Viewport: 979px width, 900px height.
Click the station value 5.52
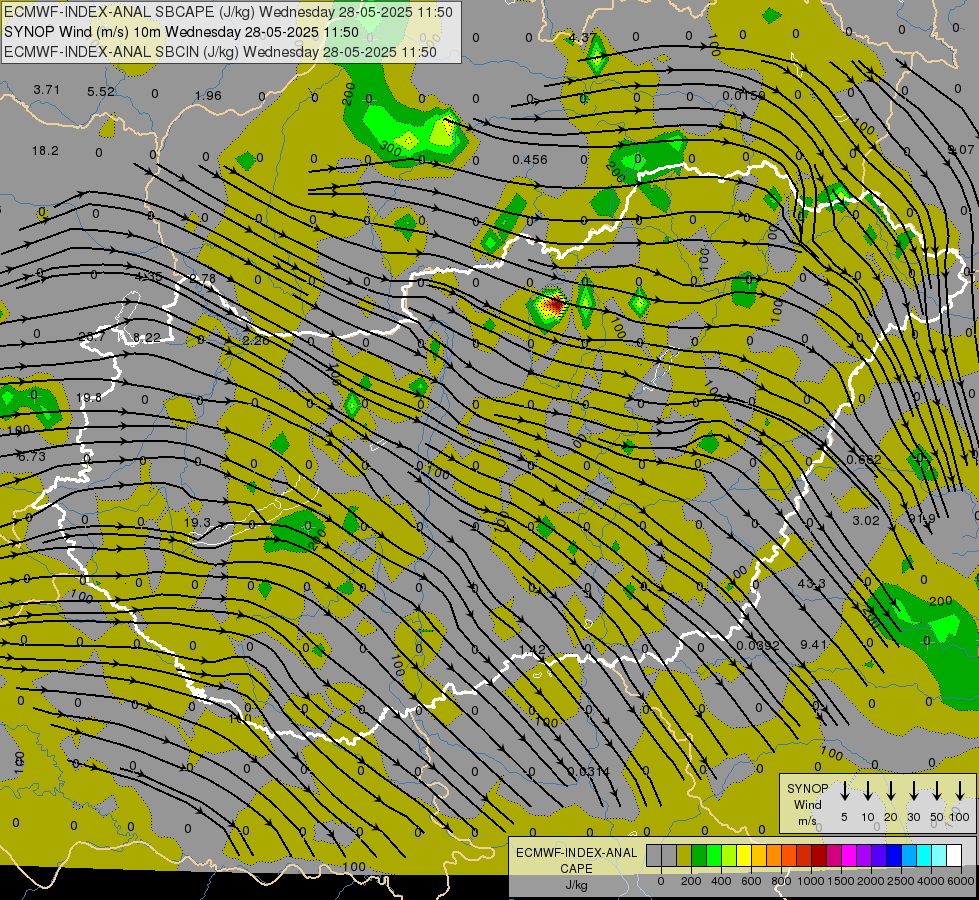(101, 92)
